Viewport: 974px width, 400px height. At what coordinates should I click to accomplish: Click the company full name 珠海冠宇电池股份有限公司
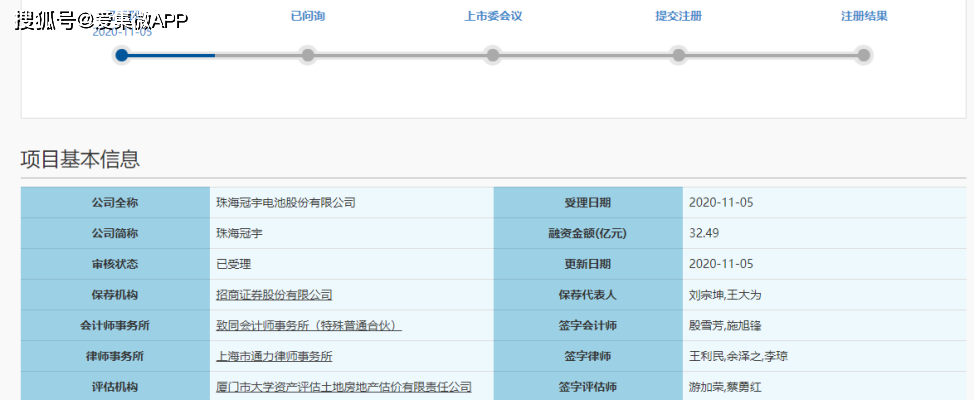click(285, 202)
